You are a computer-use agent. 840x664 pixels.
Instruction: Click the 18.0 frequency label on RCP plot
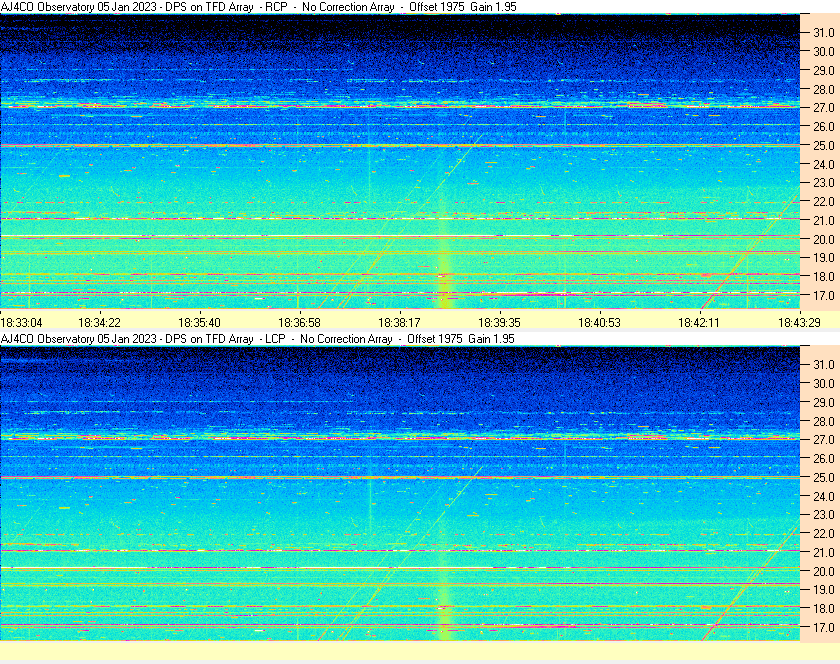[824, 277]
